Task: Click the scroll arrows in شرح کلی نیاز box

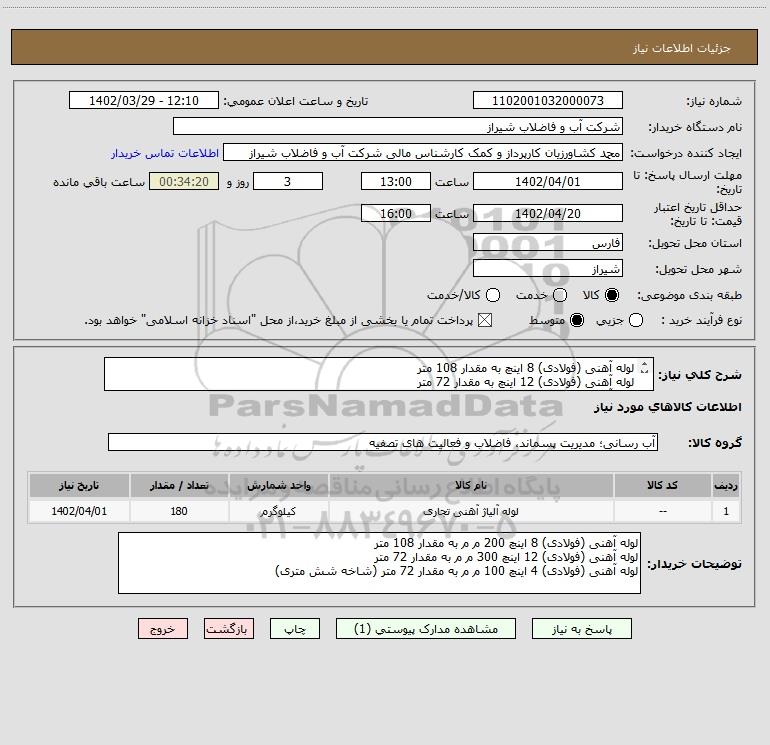Action: [x=644, y=367]
